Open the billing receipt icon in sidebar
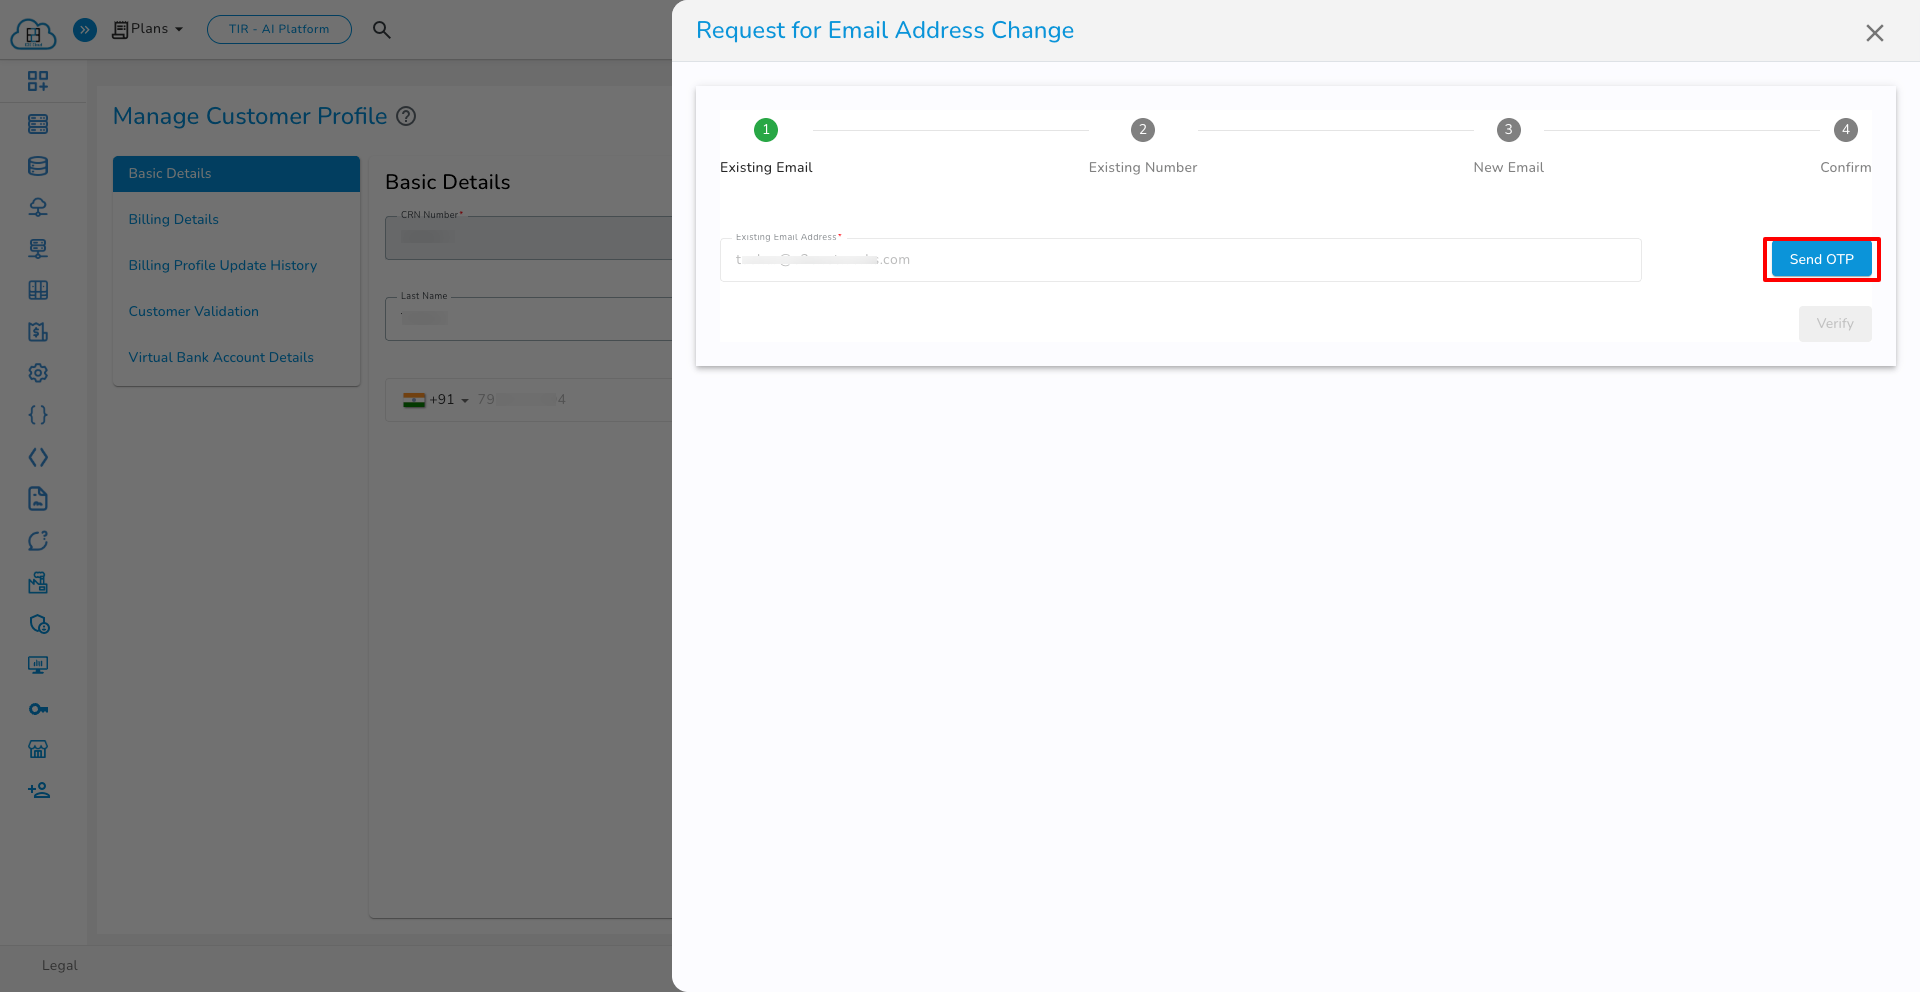 [38, 331]
